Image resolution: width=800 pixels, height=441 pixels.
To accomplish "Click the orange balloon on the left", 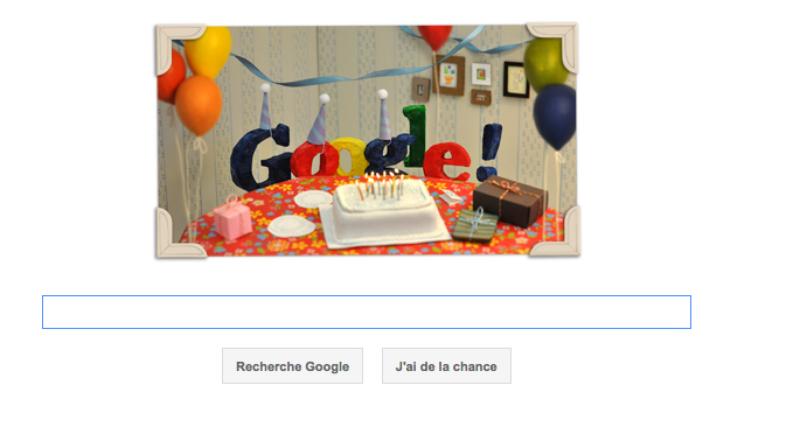I will (x=198, y=105).
